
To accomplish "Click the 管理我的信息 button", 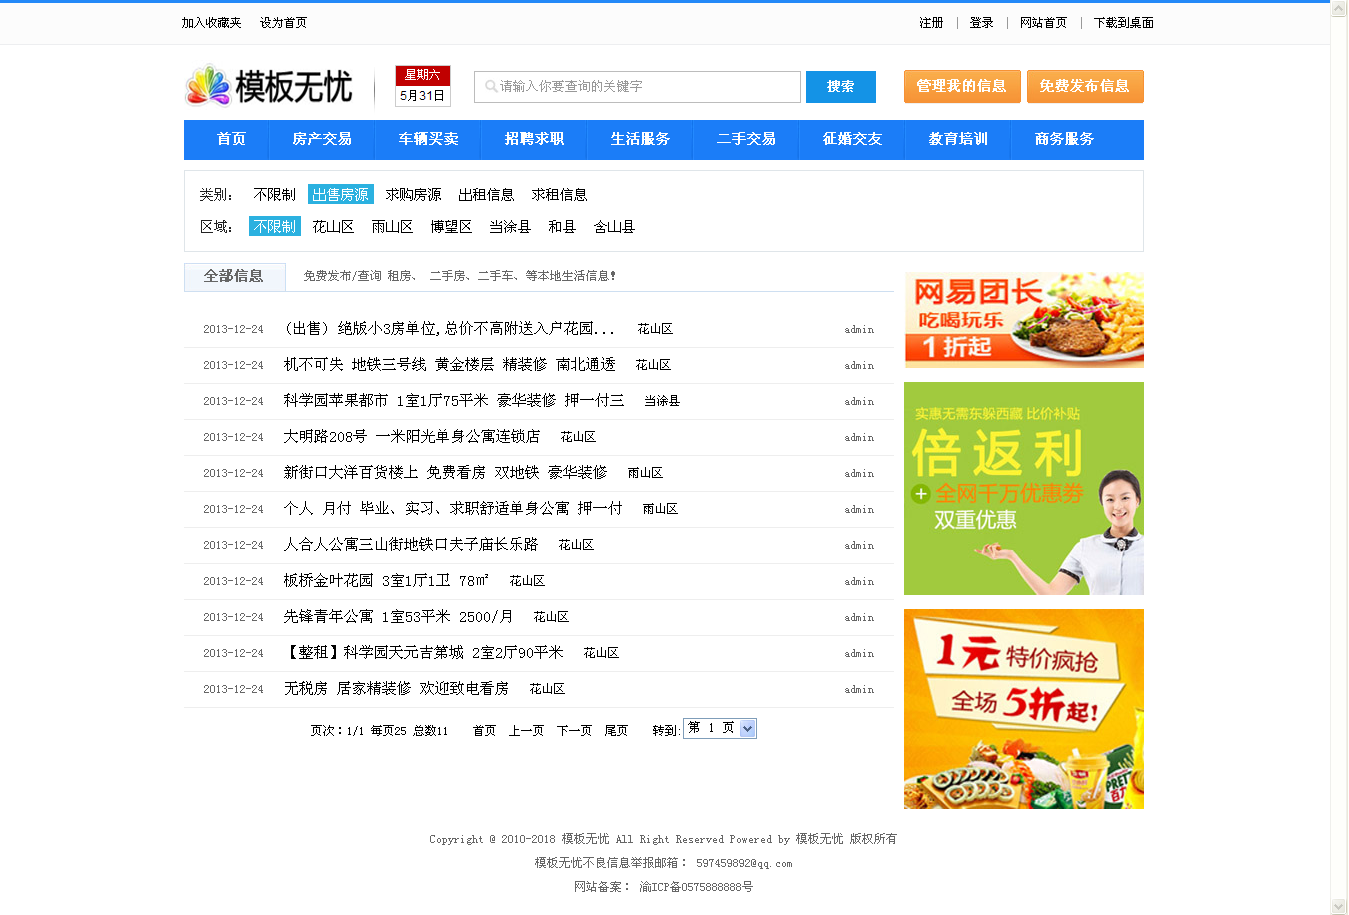I will [961, 86].
